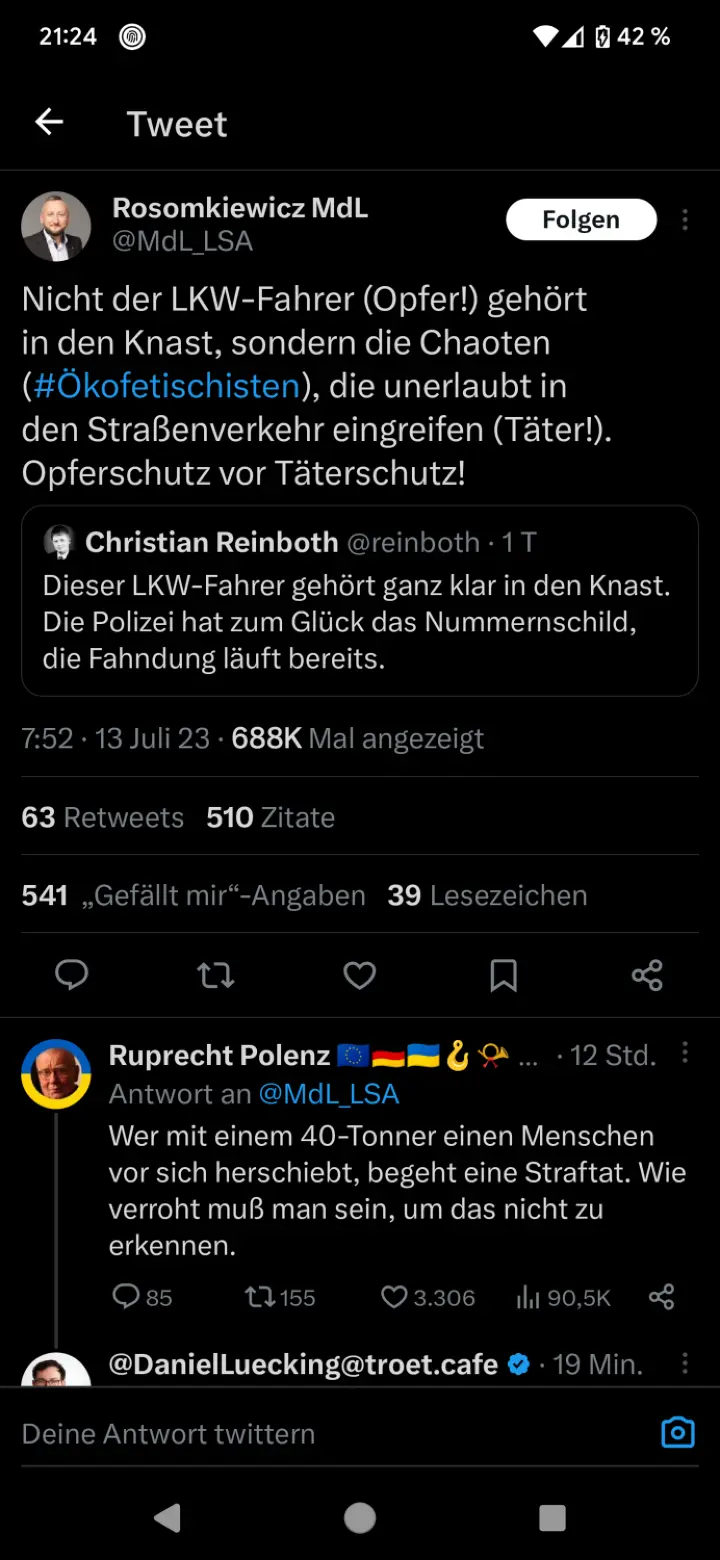The height and width of the screenshot is (1560, 720).
Task: Open three-dot menu on Polenz reply
Action: click(x=685, y=1053)
